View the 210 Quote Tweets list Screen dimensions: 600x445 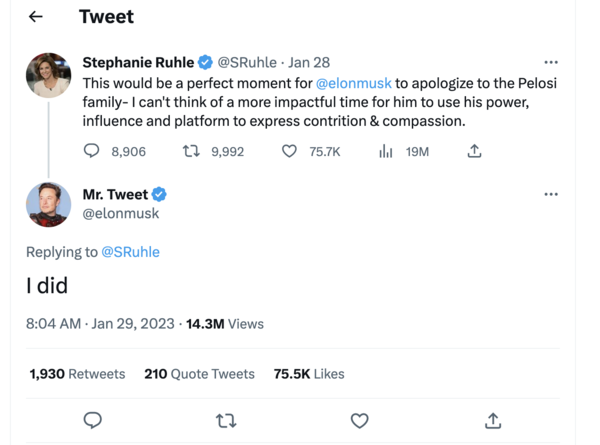(x=199, y=373)
